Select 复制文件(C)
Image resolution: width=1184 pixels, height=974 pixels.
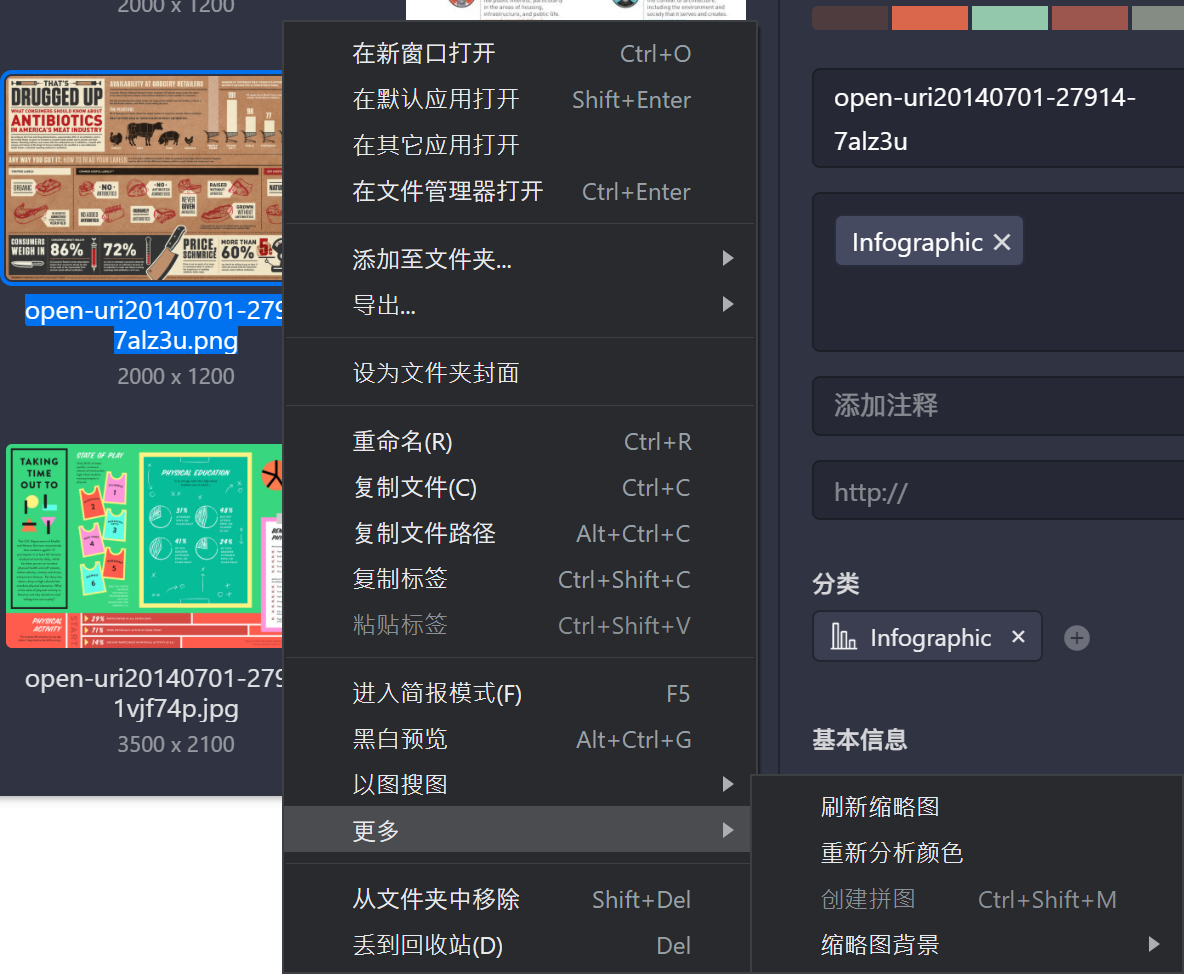coord(520,488)
